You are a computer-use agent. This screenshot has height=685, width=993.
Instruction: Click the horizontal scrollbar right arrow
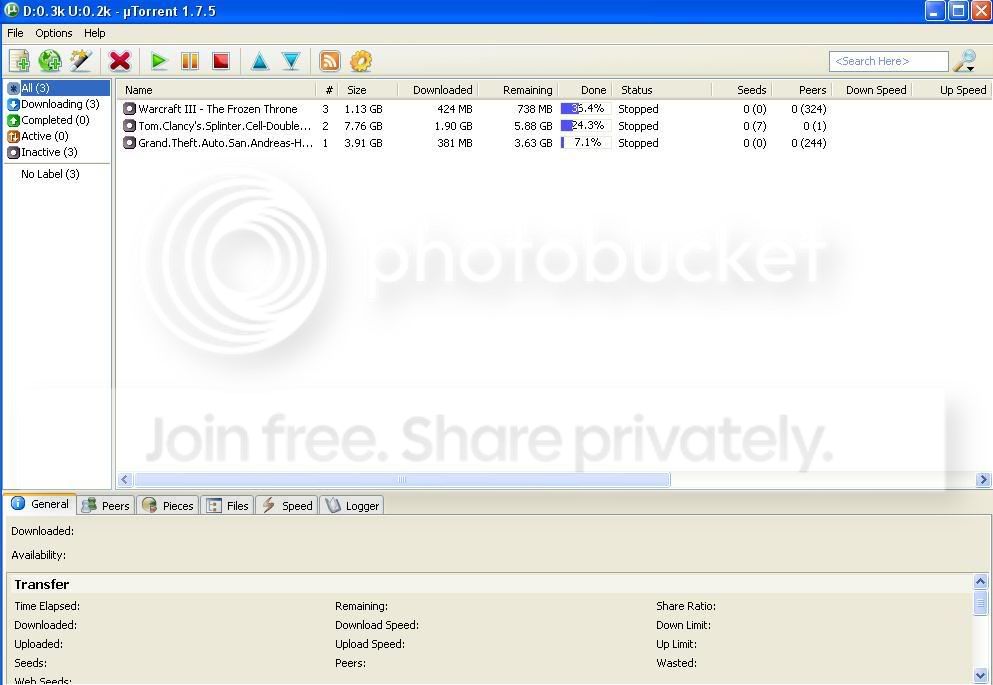point(983,480)
